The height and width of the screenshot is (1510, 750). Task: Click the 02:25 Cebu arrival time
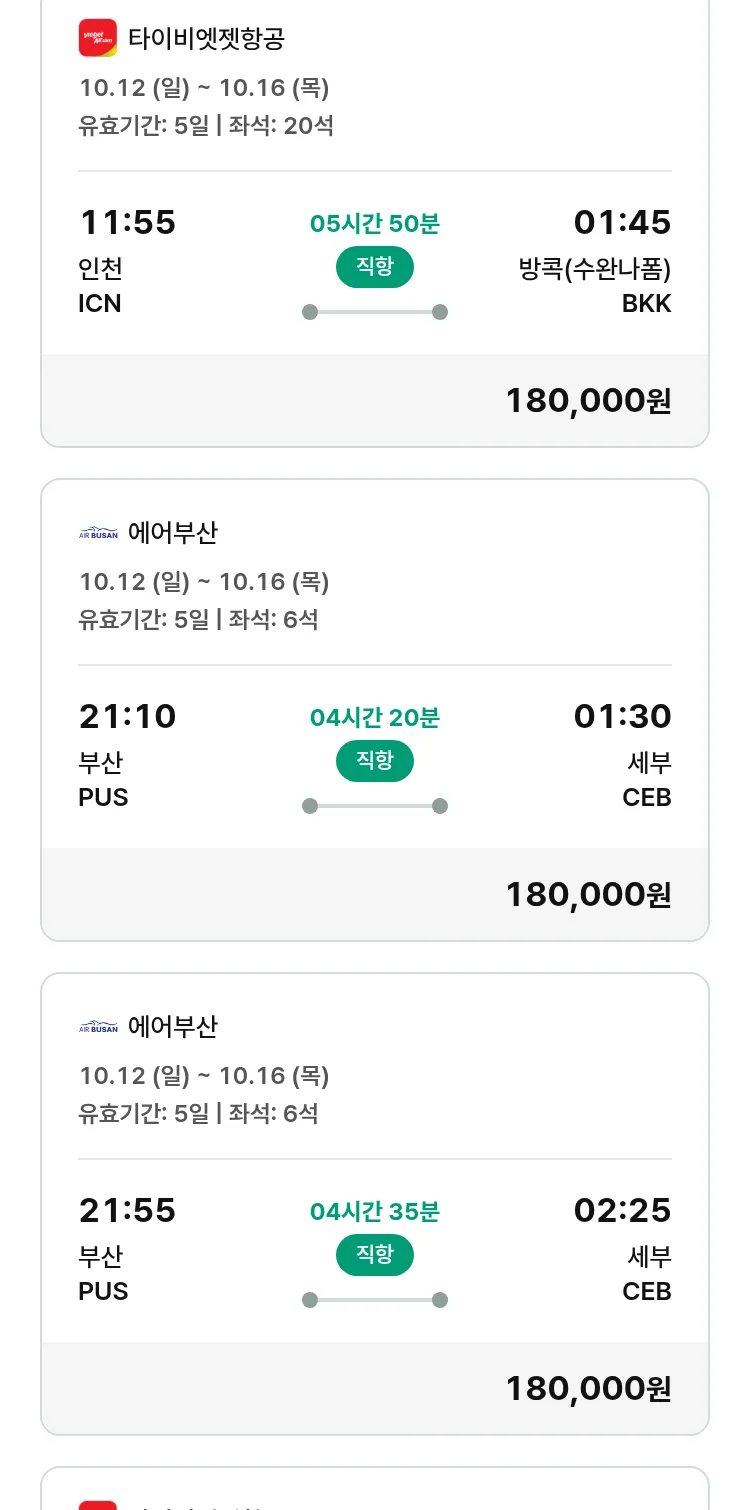coord(622,1210)
